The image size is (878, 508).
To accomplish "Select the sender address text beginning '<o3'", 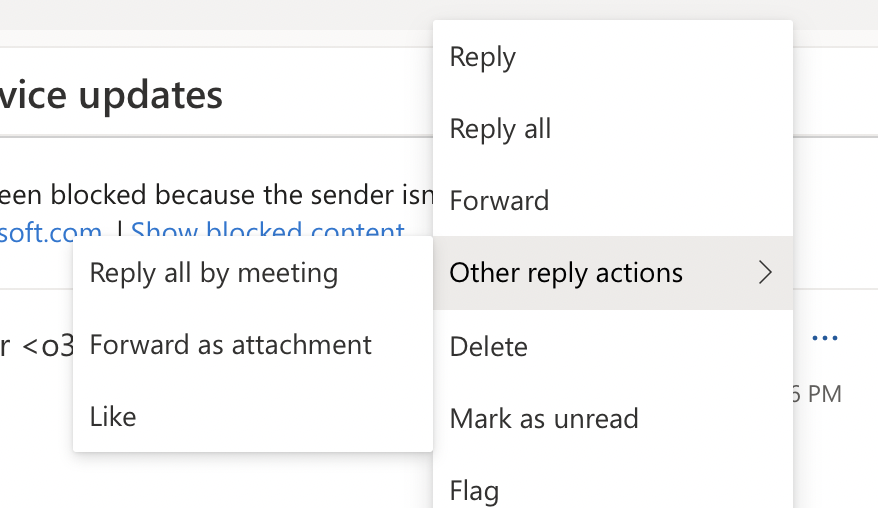I will (x=47, y=346).
